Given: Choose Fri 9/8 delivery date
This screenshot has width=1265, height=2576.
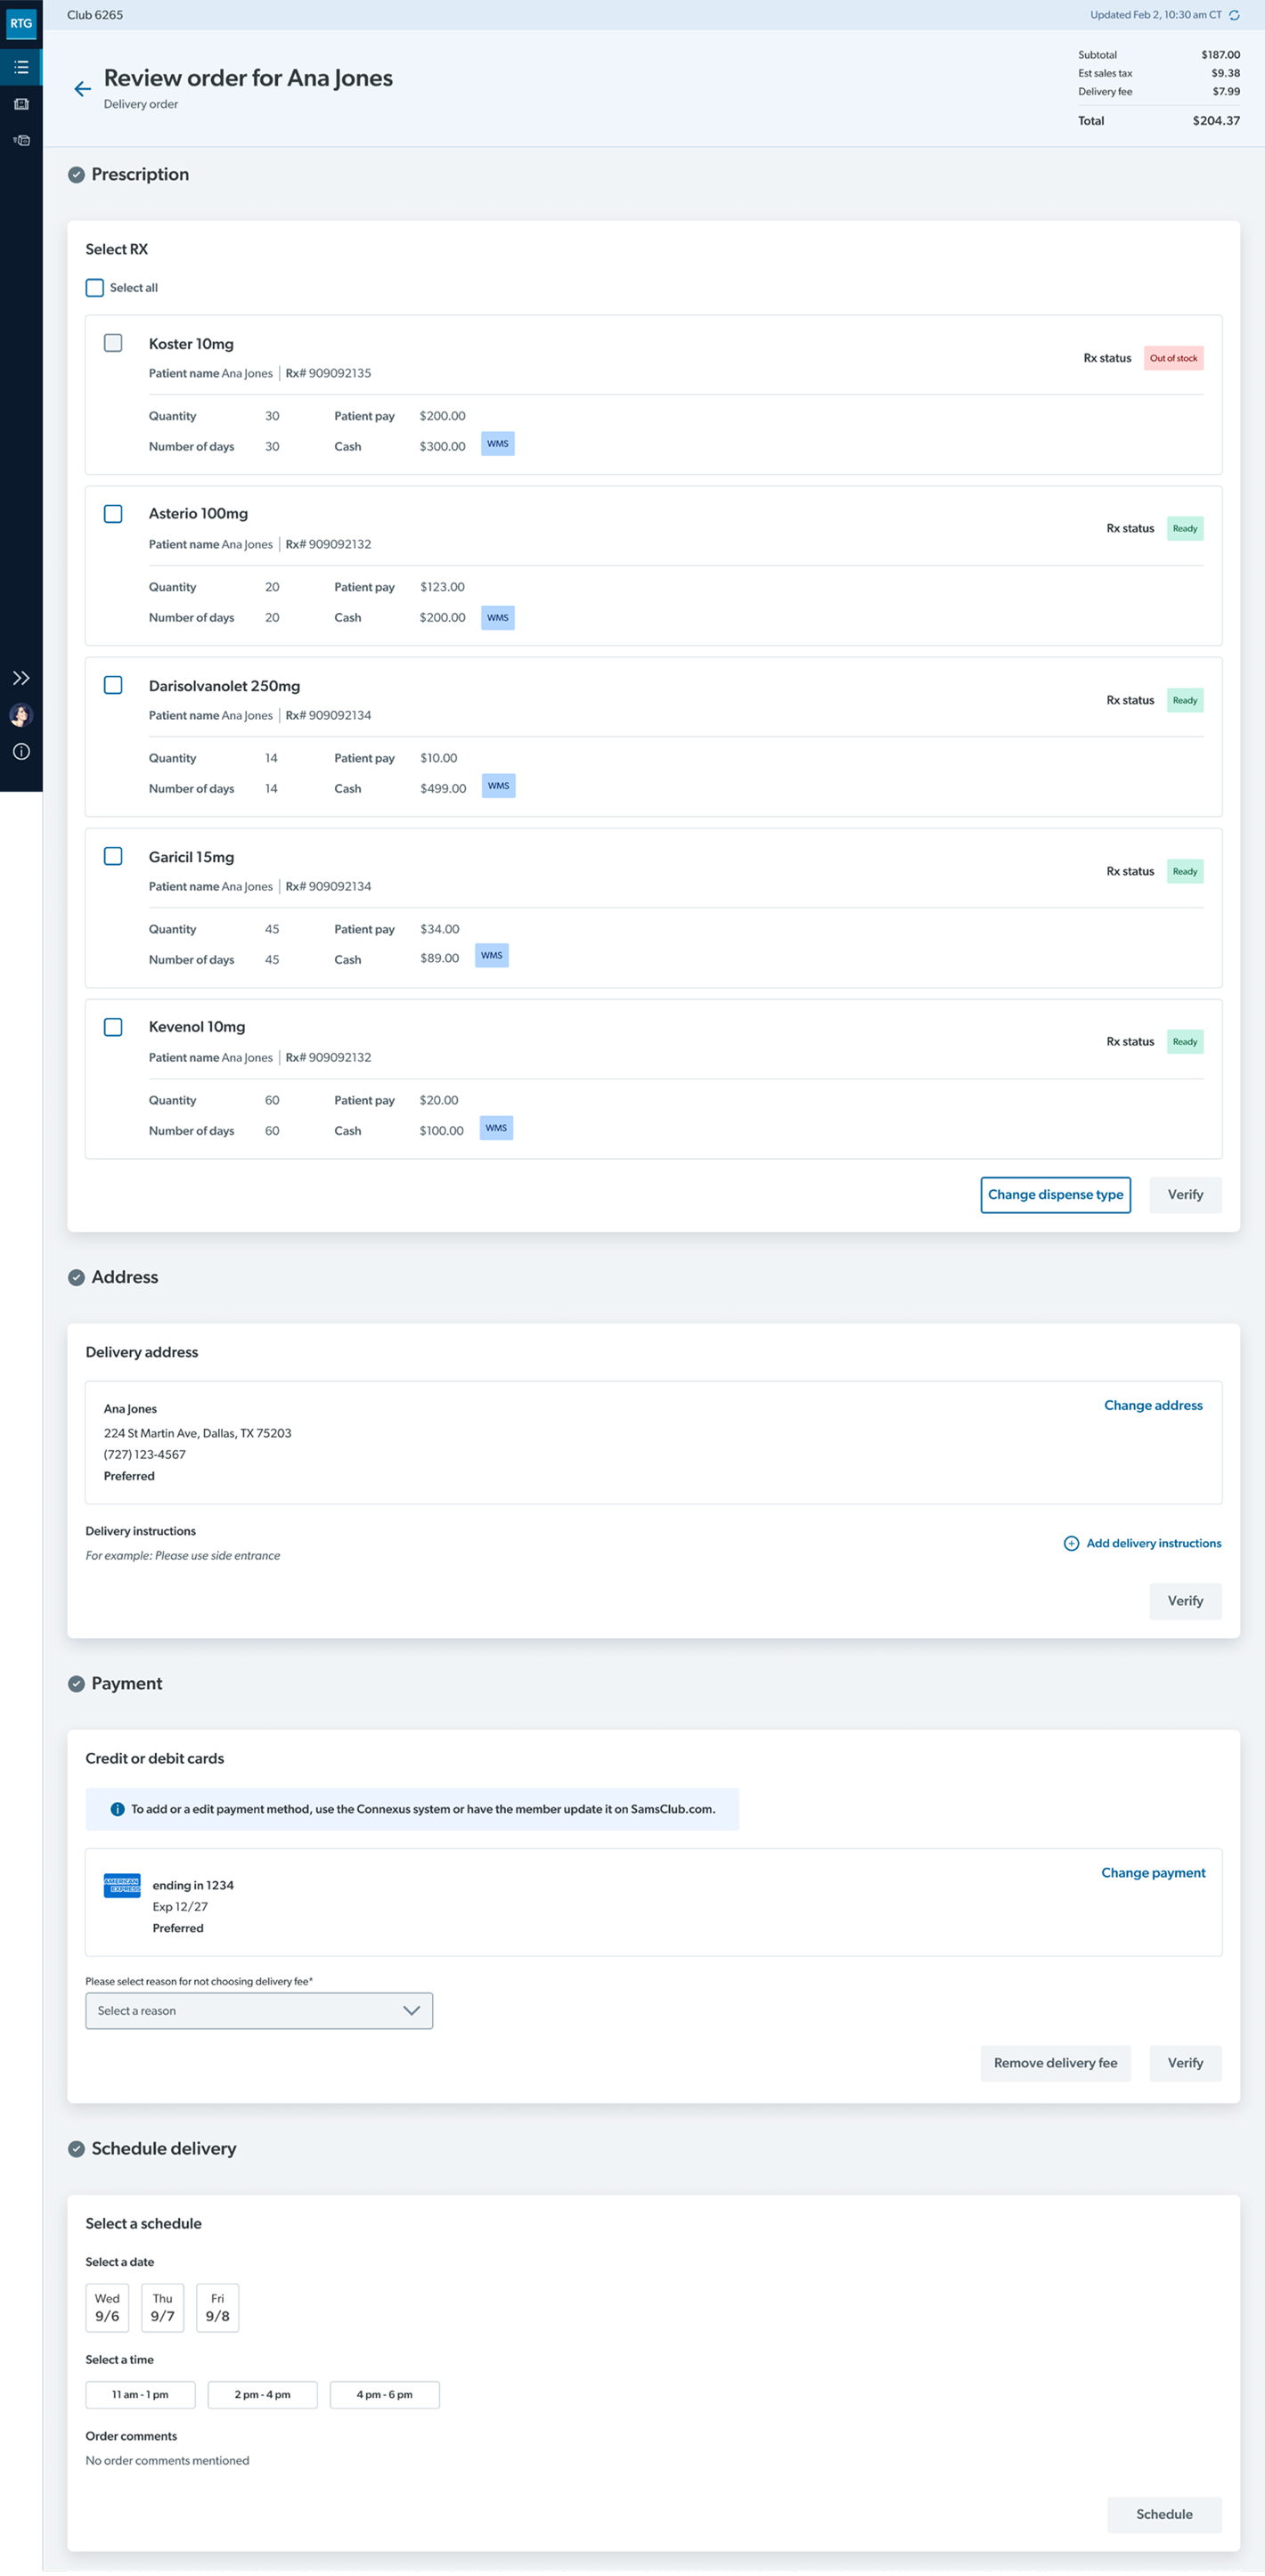Looking at the screenshot, I should [x=218, y=2308].
